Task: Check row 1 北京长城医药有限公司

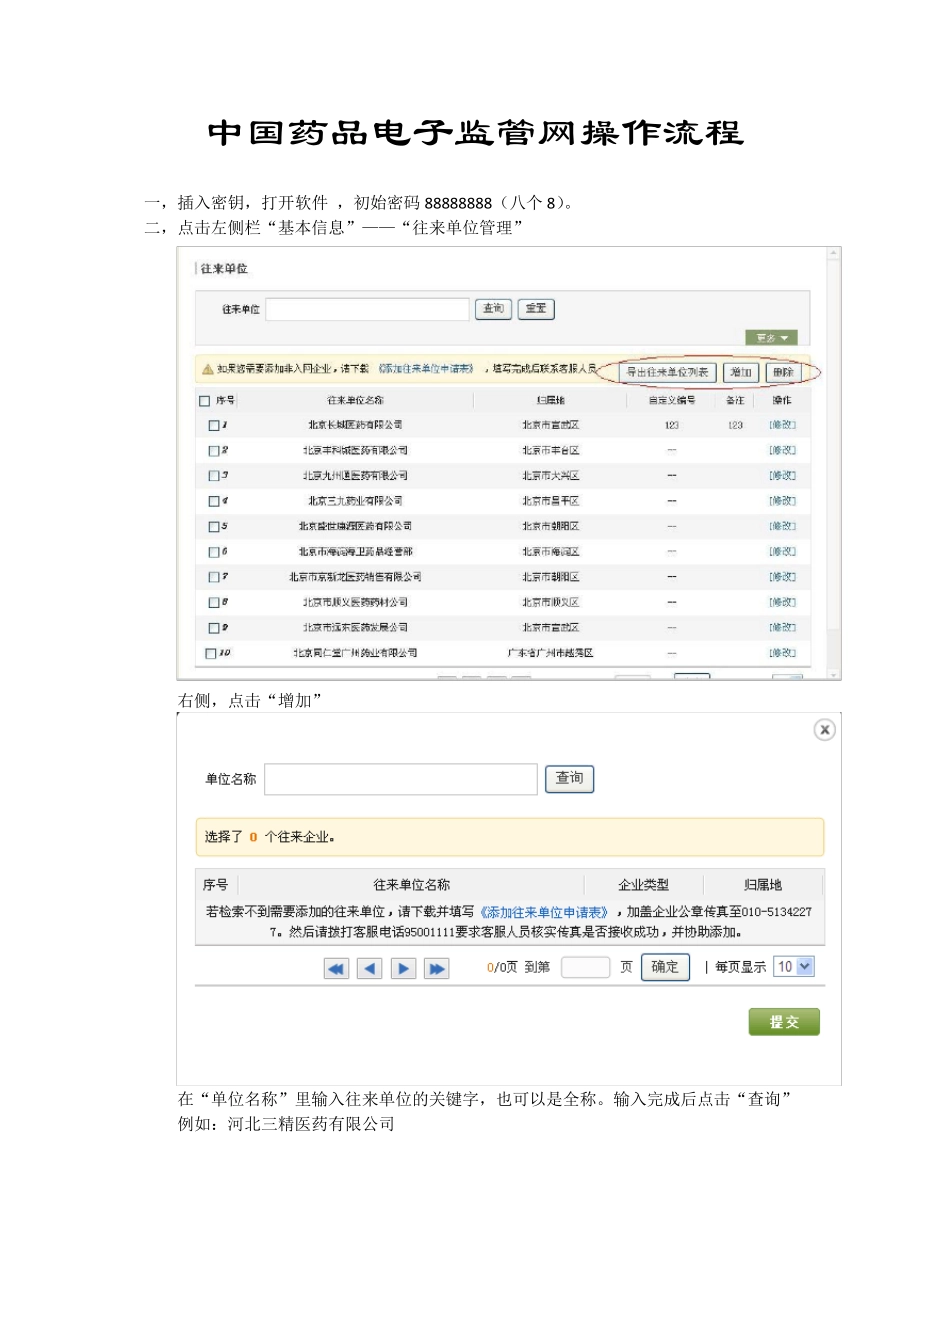Action: (213, 426)
